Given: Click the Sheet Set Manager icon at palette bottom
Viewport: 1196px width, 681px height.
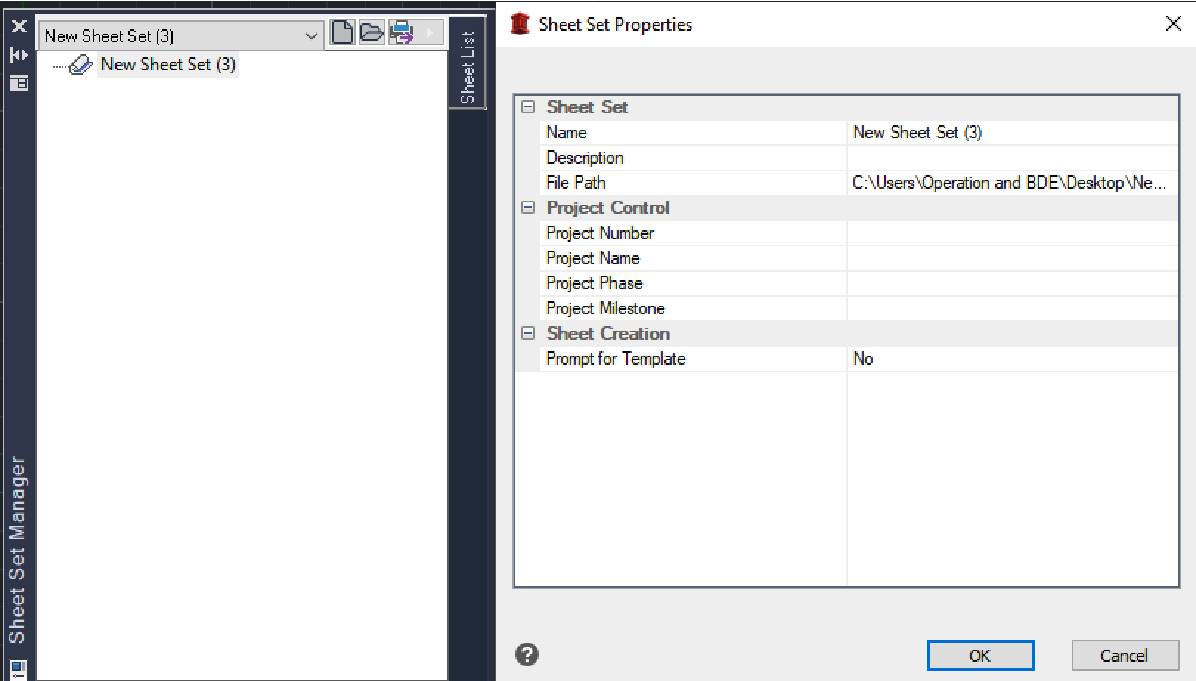Looking at the screenshot, I should 18,669.
